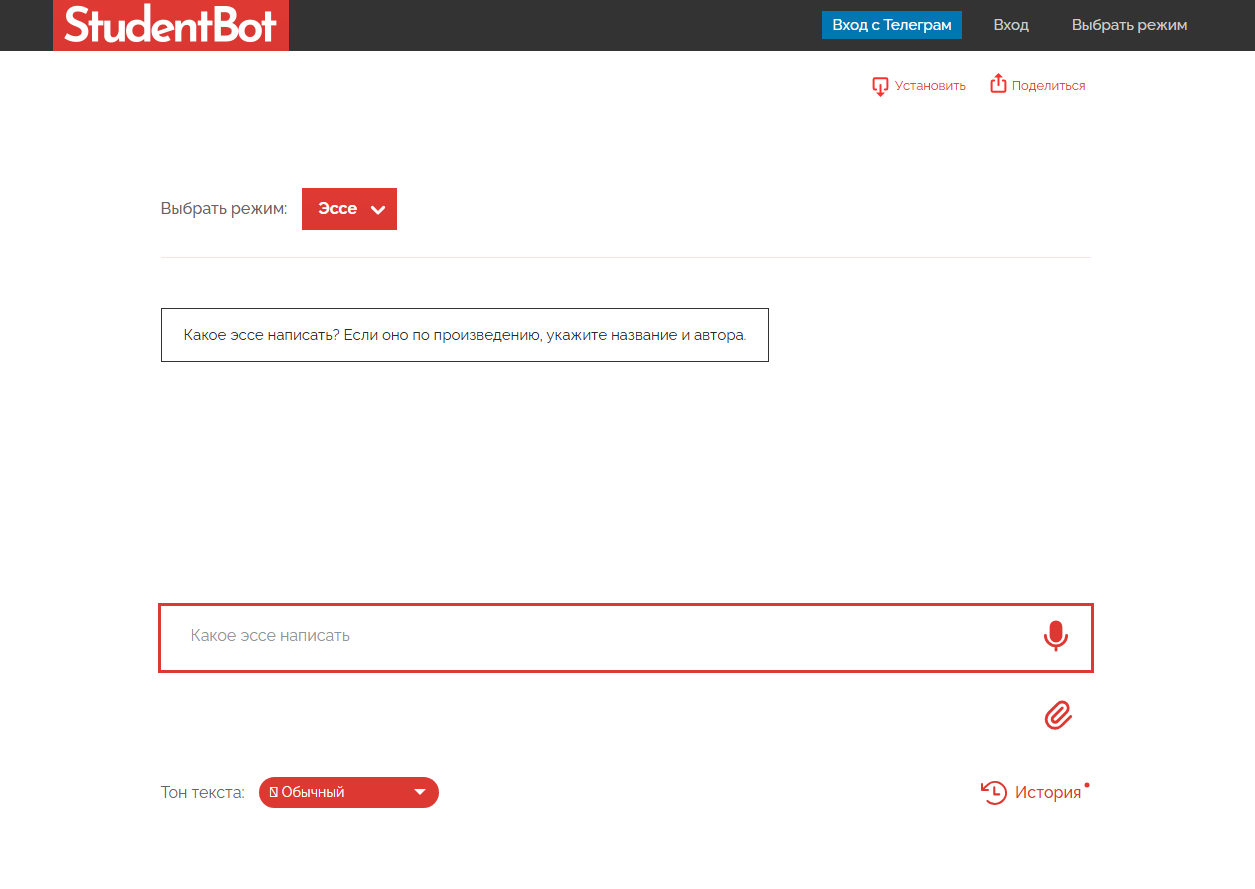
Task: Click the chevron arrow next to Эссе
Action: tap(378, 210)
